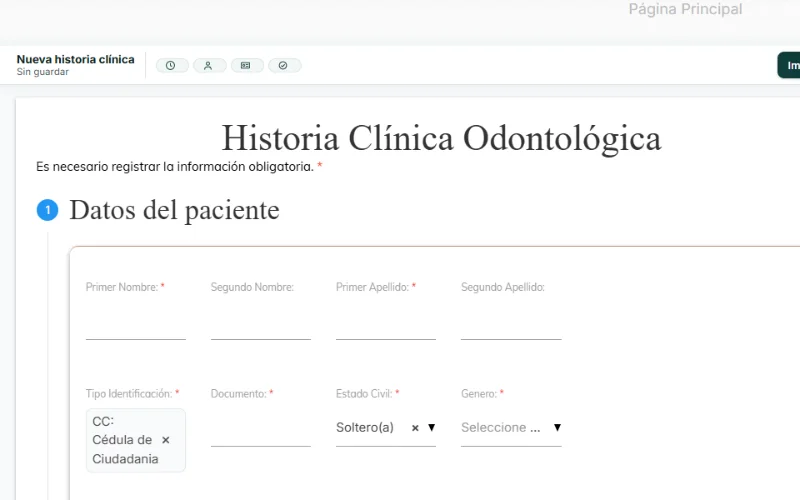The image size is (800, 500).
Task: Focus the Documento input field
Action: pyautogui.click(x=261, y=432)
